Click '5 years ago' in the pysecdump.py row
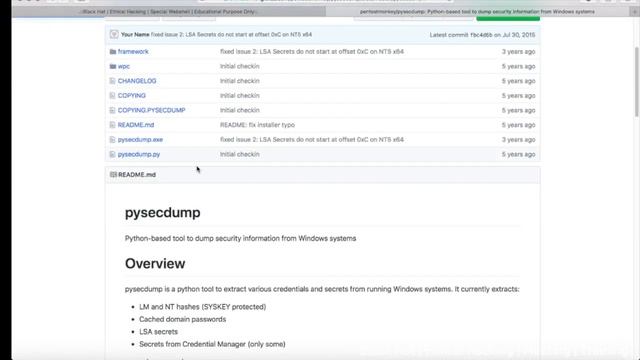The width and height of the screenshot is (640, 360). [x=518, y=155]
